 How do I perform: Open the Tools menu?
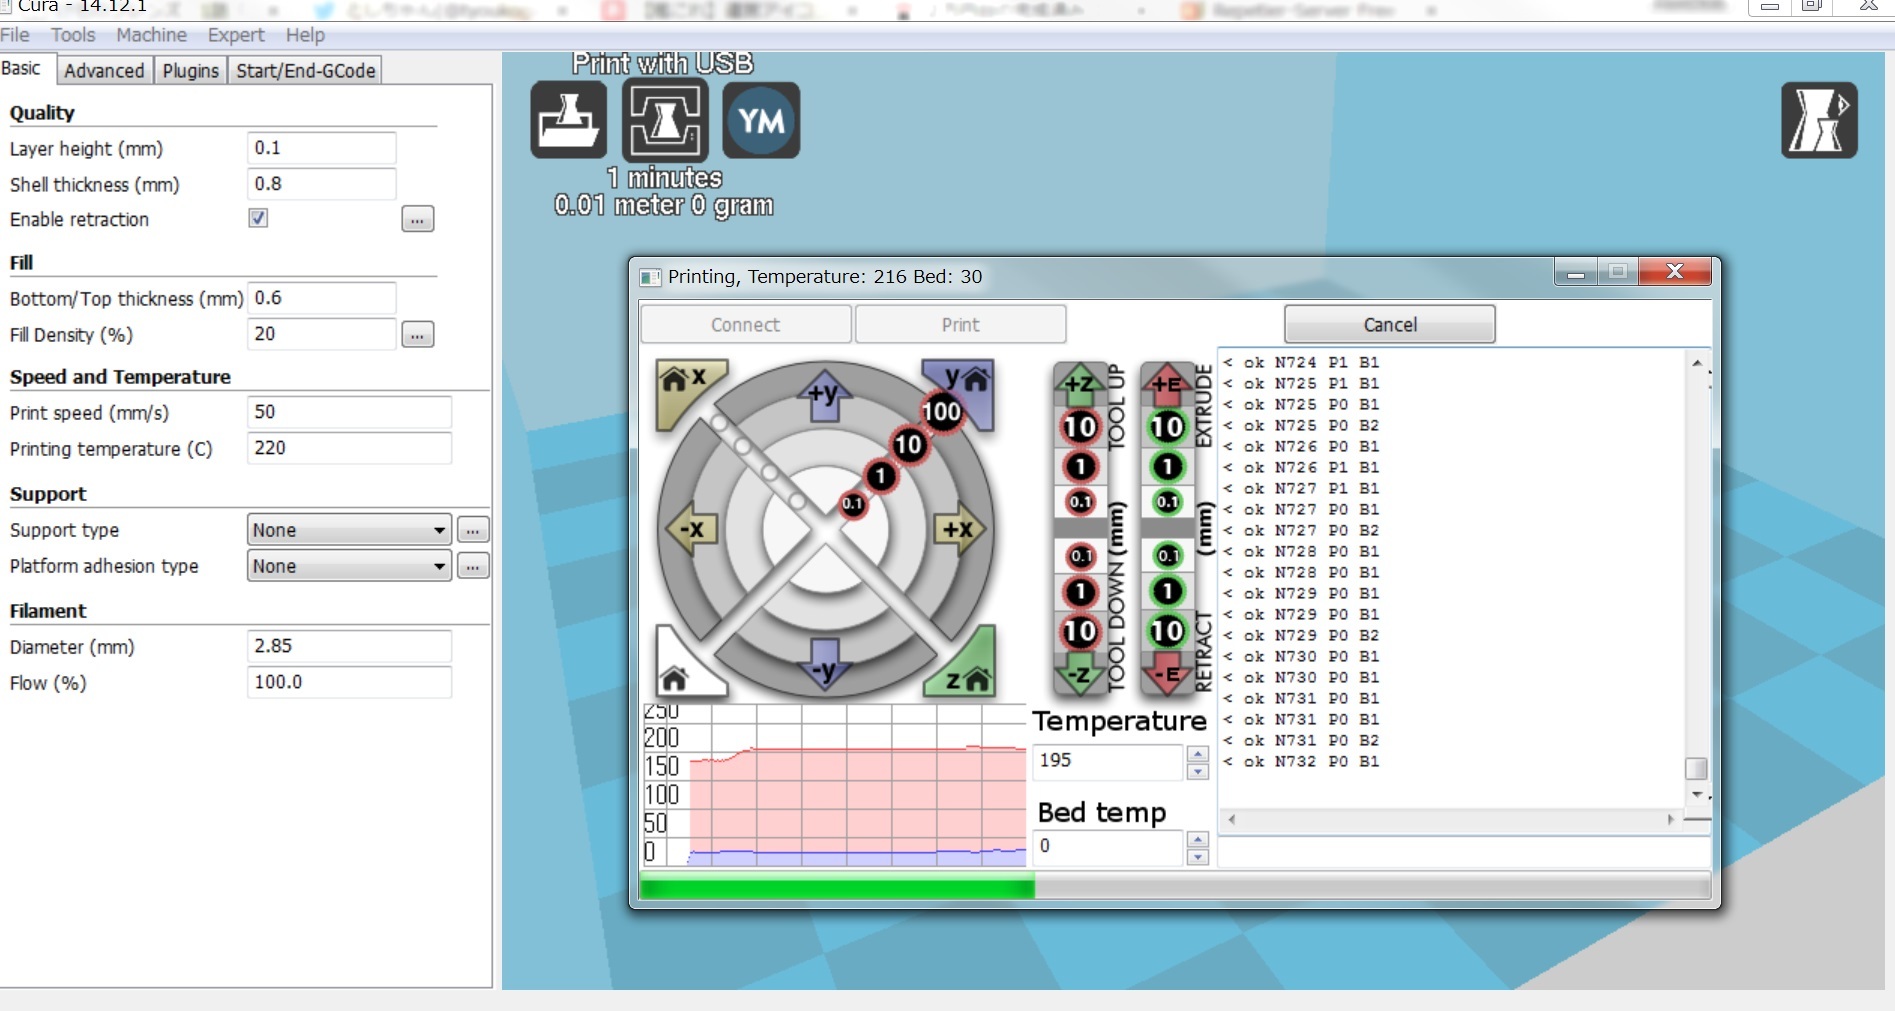[x=73, y=35]
